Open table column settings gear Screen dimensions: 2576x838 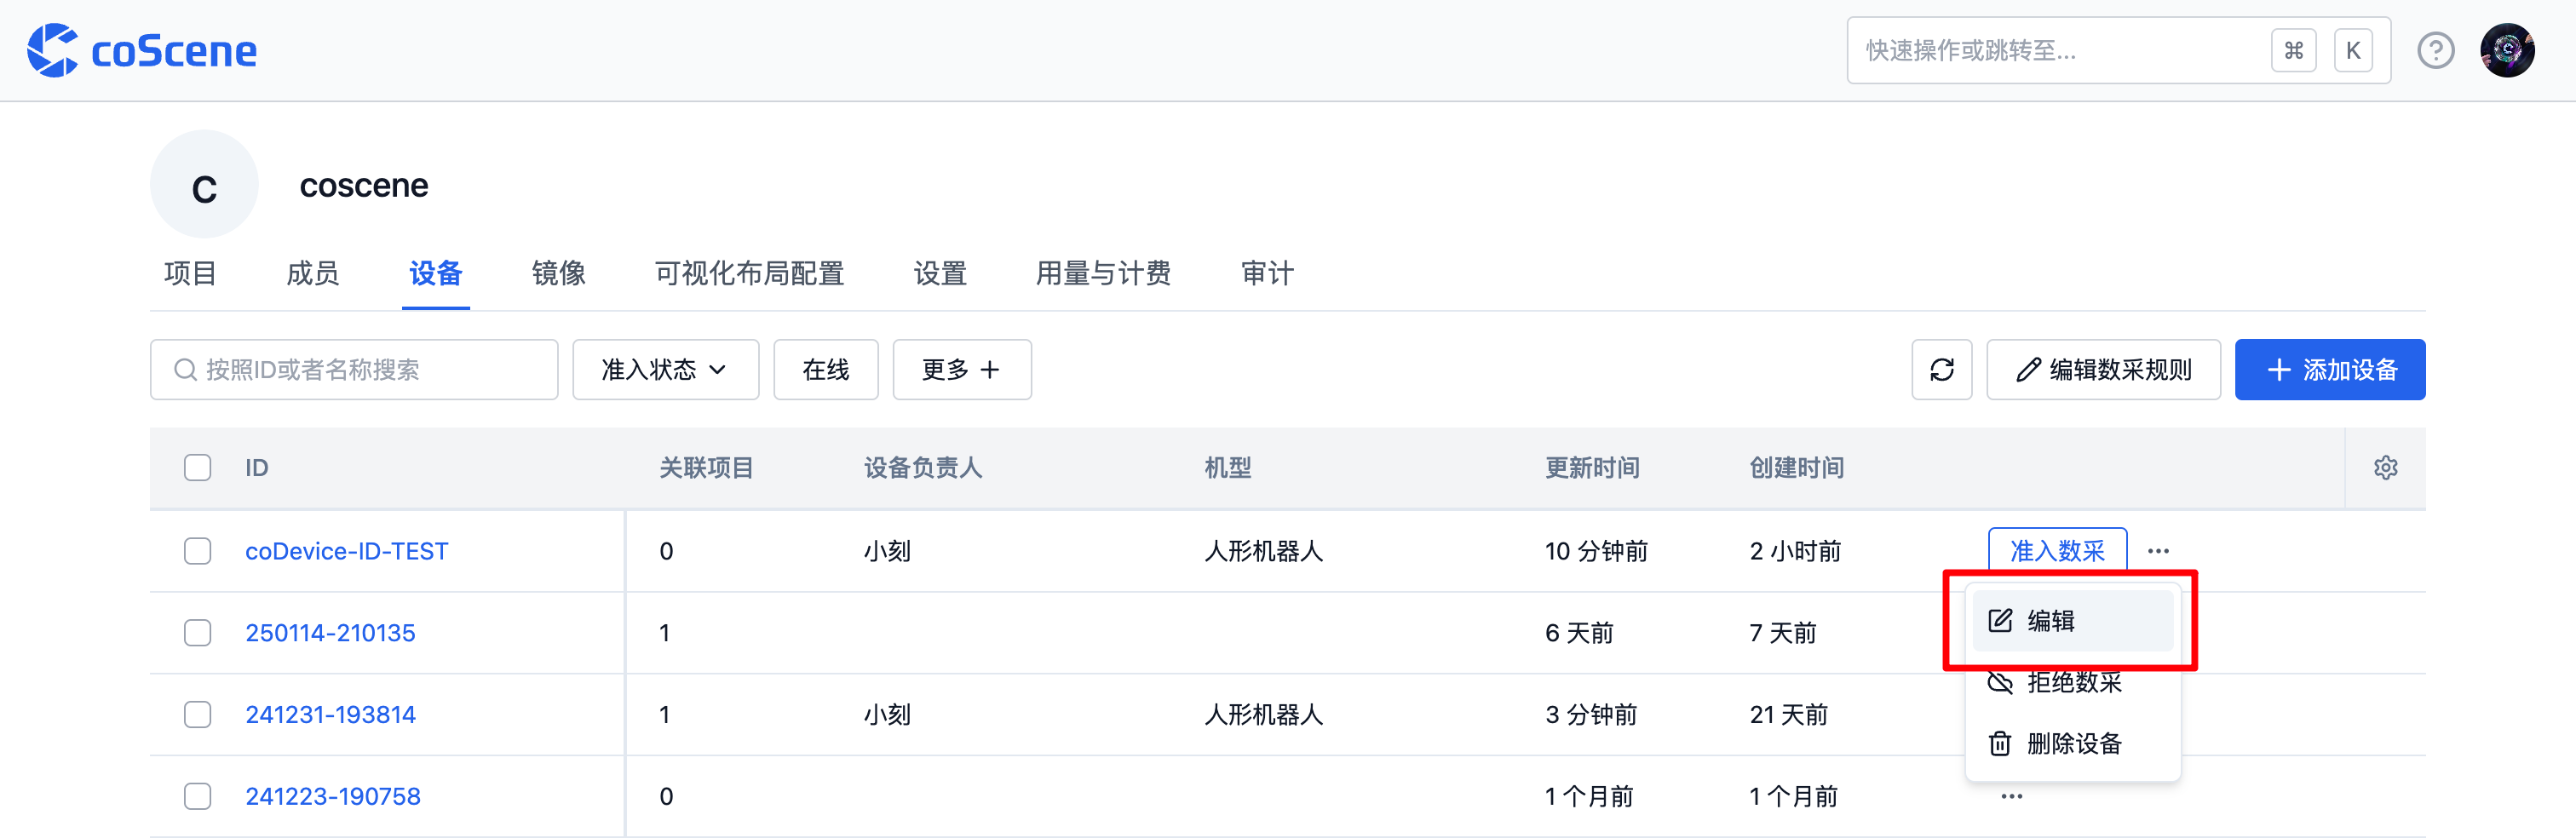pyautogui.click(x=2385, y=468)
